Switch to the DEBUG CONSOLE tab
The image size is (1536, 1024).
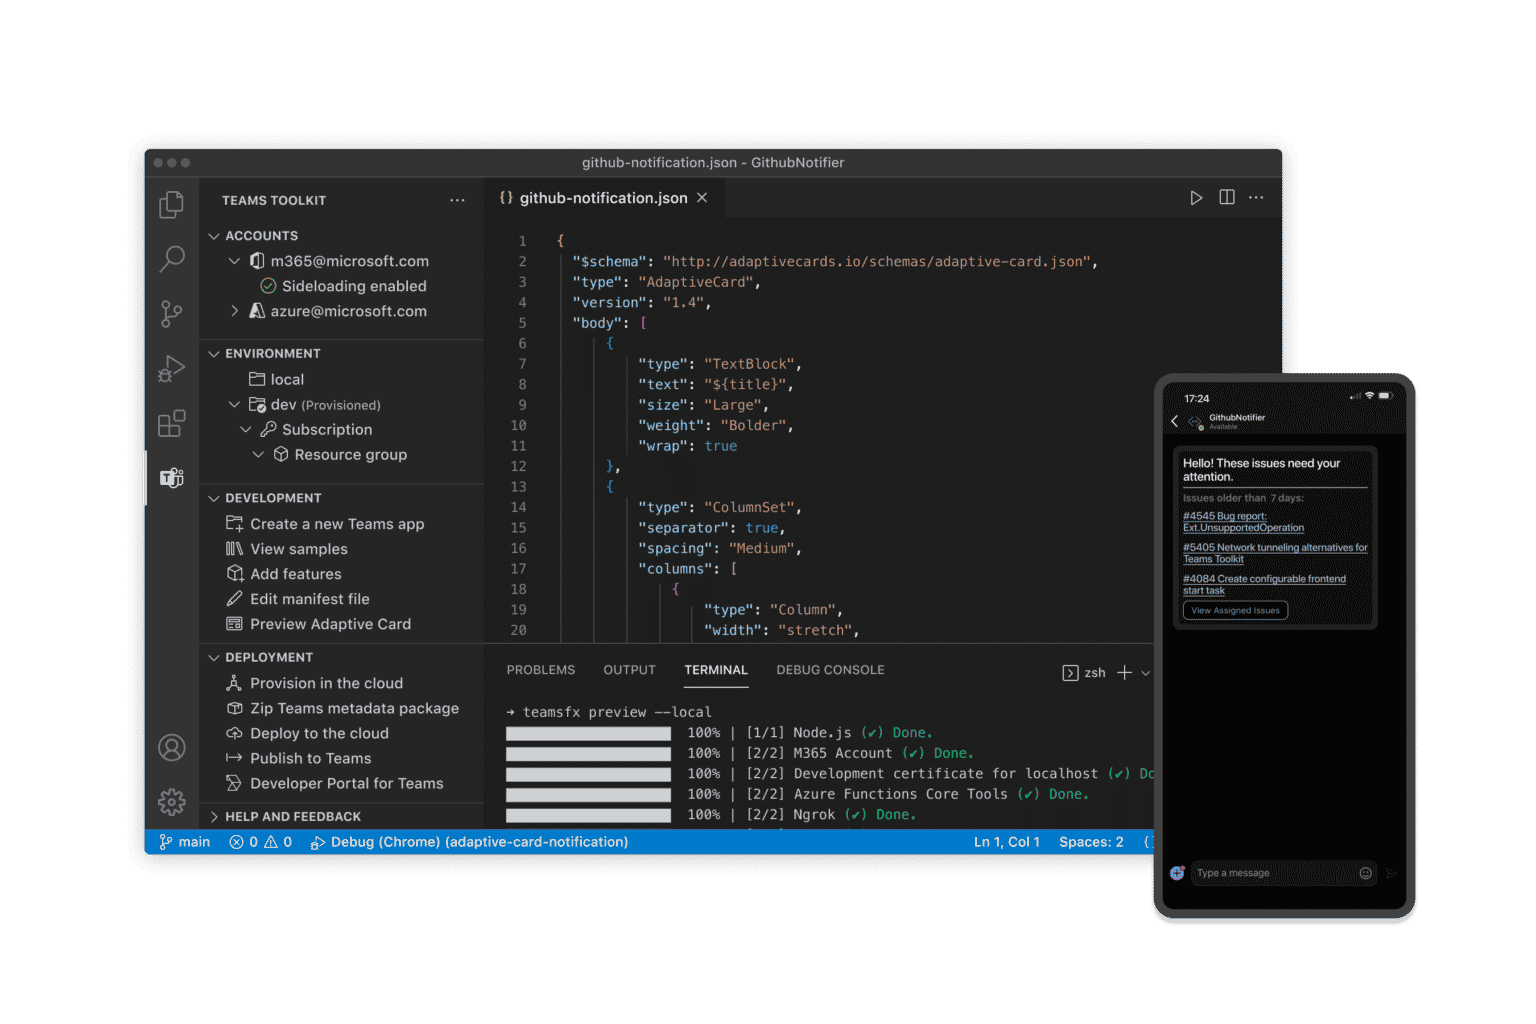tap(830, 670)
